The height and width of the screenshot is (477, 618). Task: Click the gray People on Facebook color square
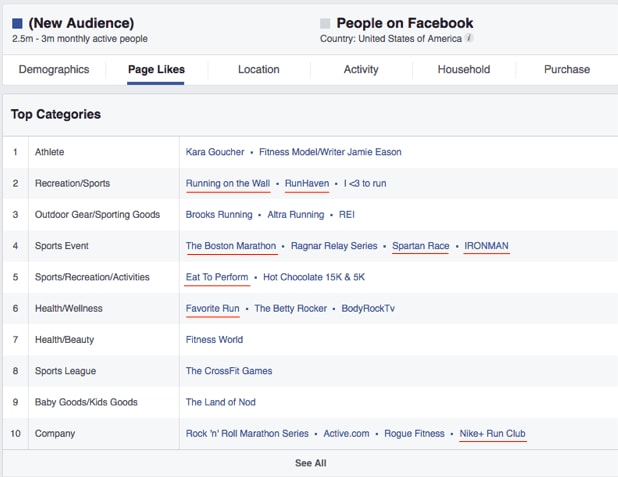point(325,23)
